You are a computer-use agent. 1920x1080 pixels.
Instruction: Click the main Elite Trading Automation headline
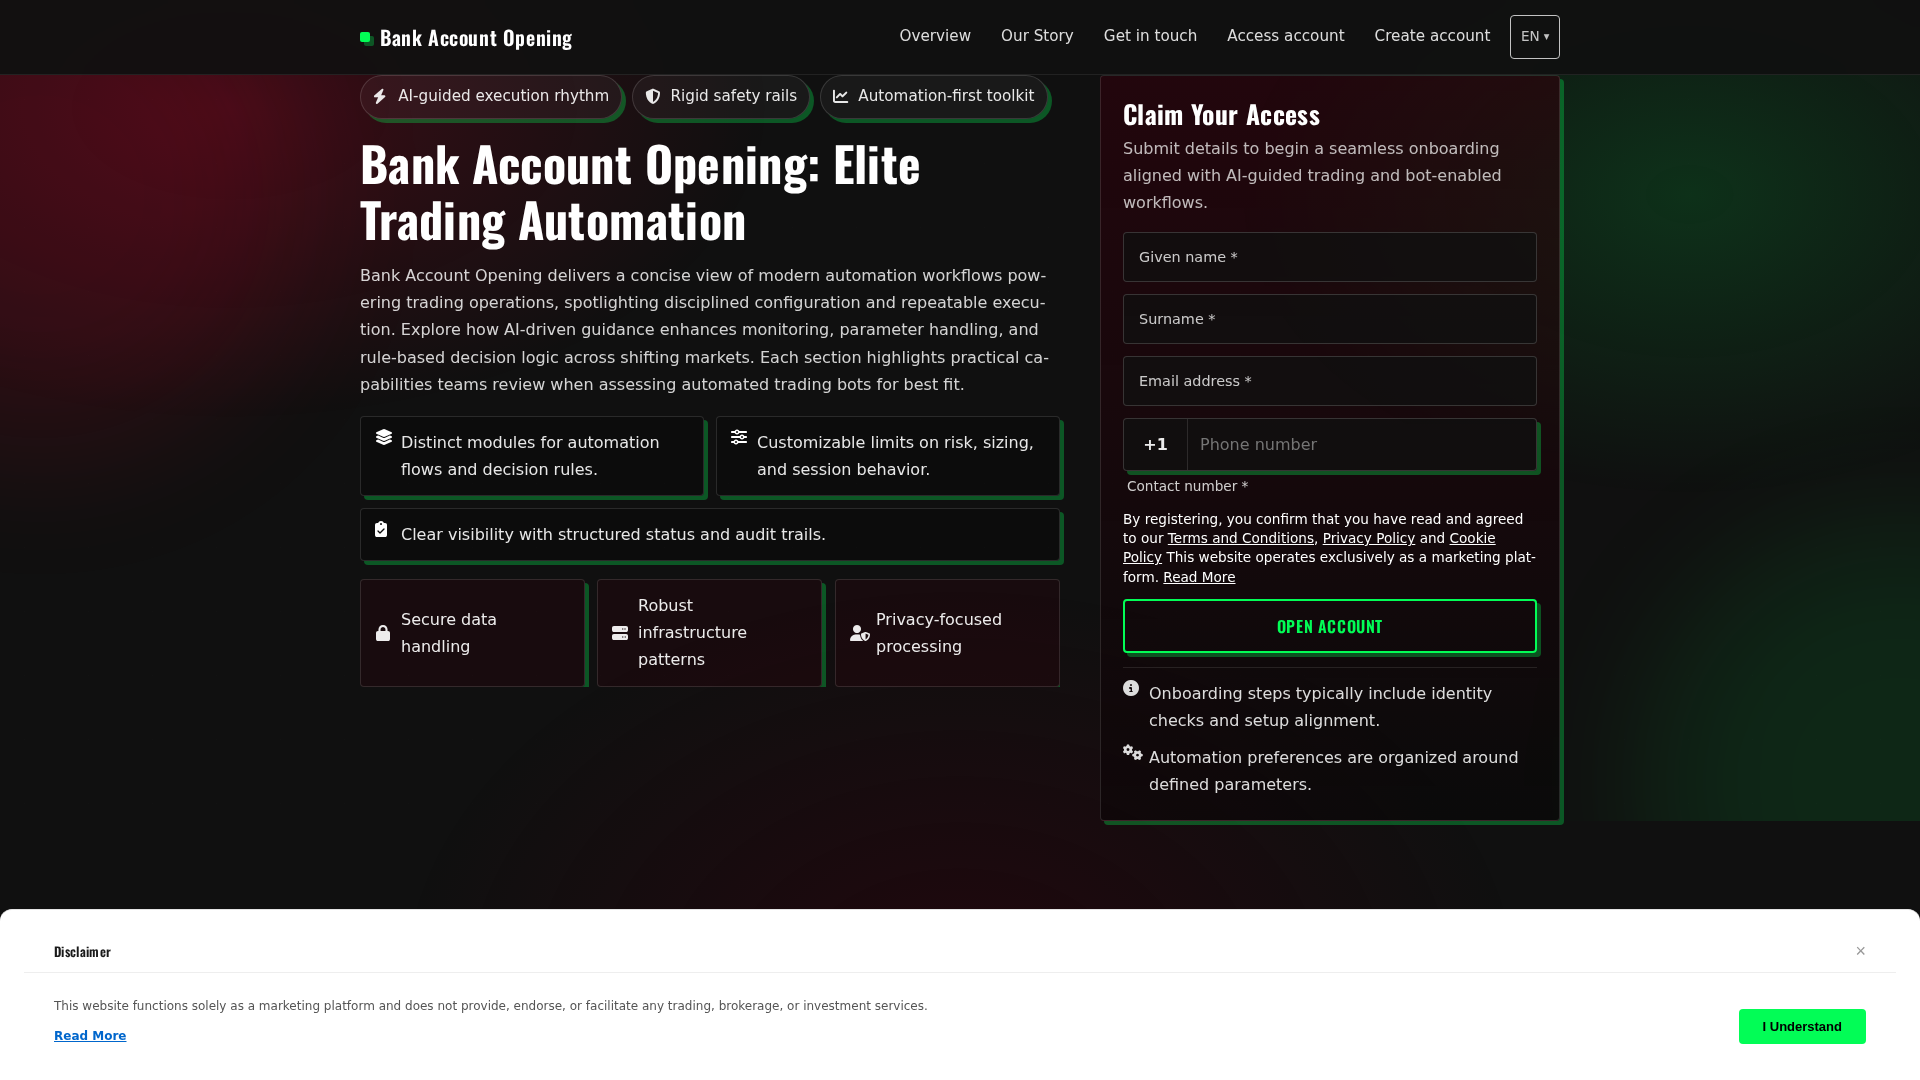tap(640, 192)
